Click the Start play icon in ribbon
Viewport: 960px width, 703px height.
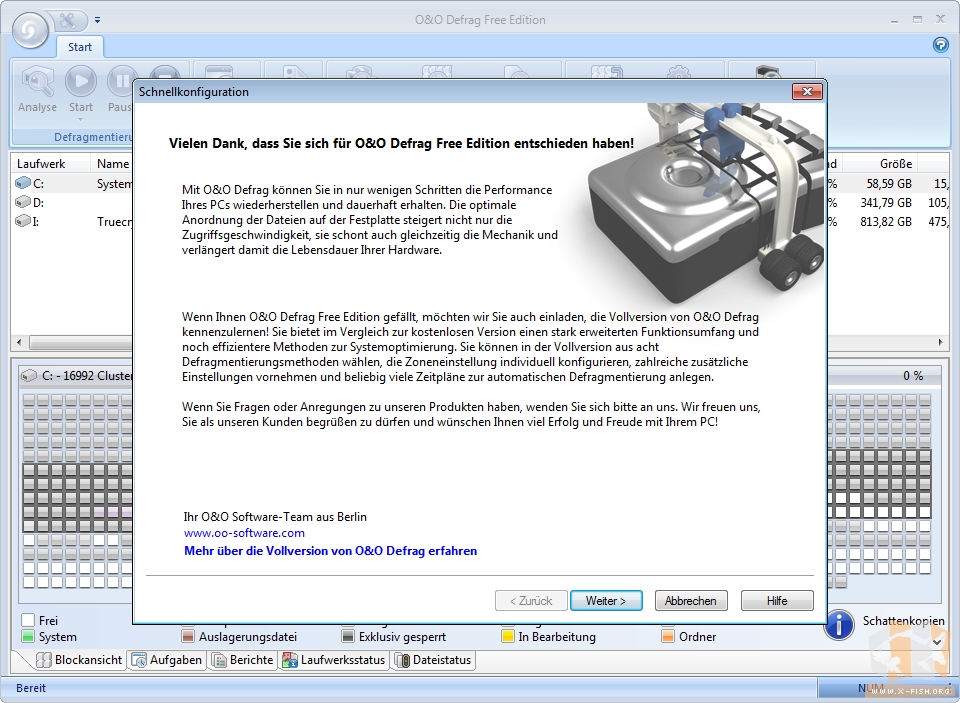click(x=81, y=81)
